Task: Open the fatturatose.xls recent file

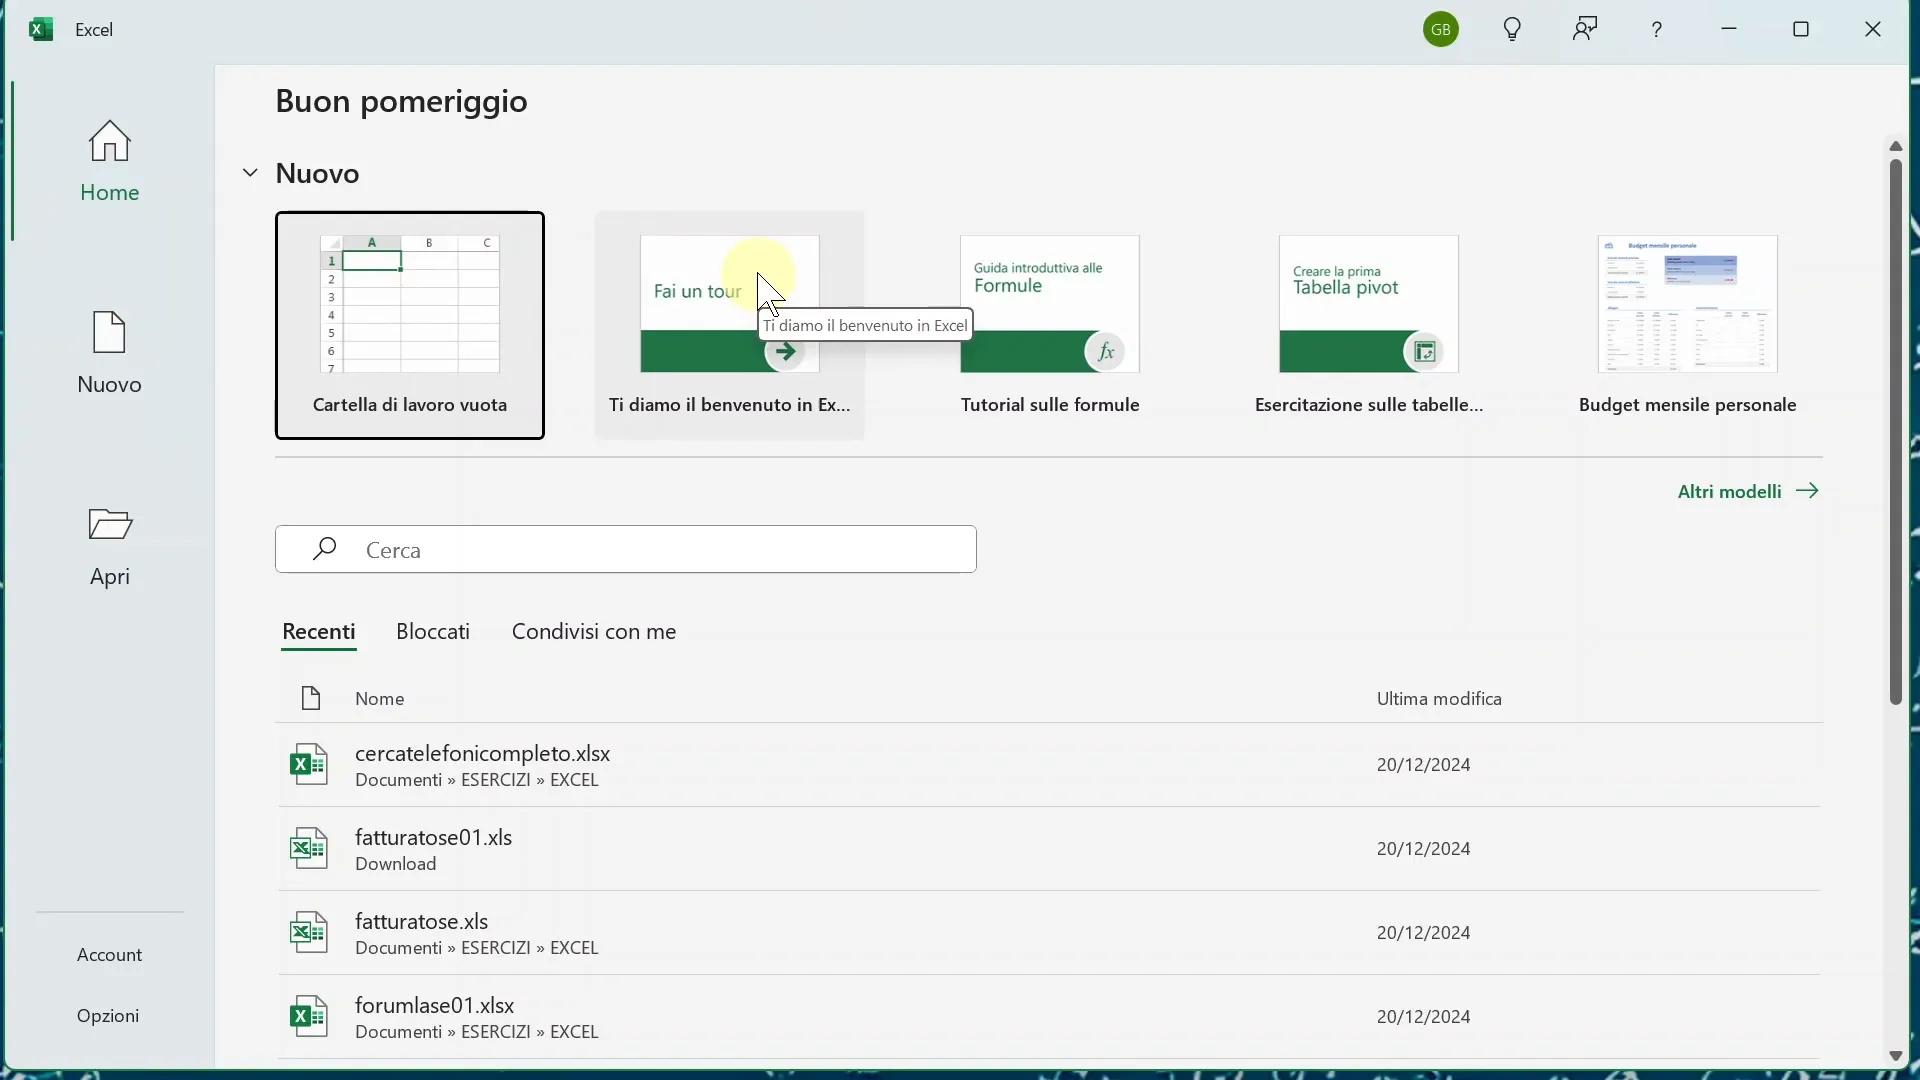Action: point(1049,934)
